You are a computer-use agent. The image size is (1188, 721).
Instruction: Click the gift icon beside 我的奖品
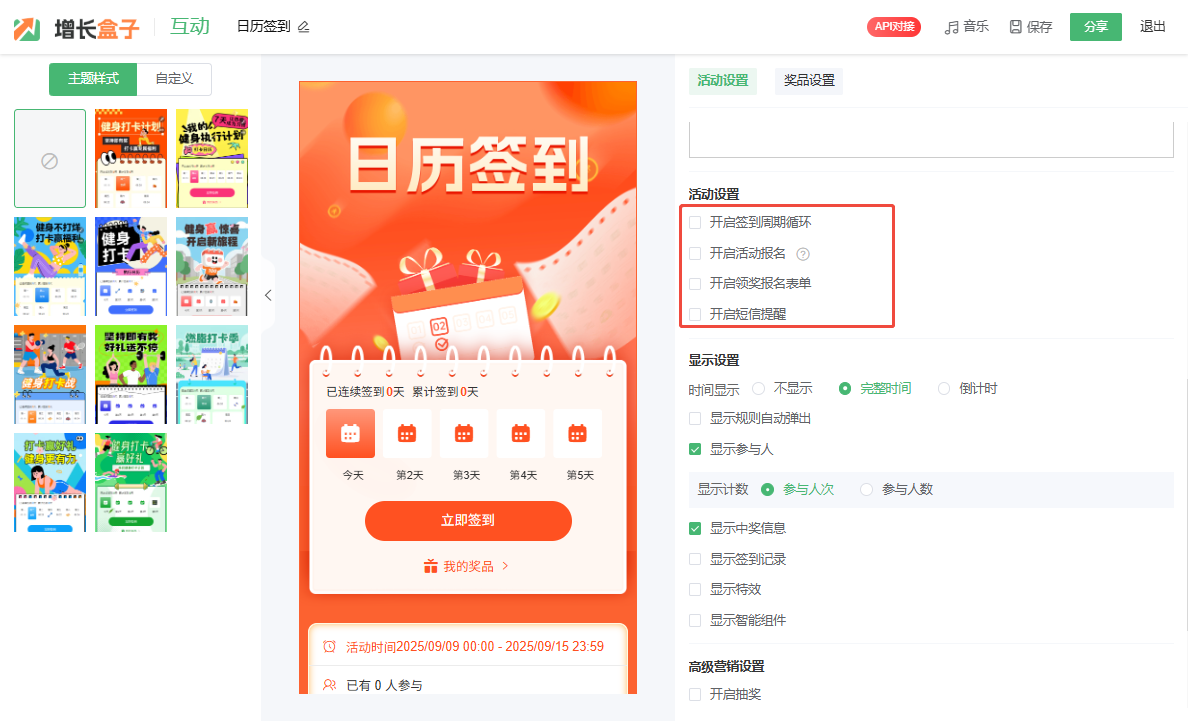(431, 566)
